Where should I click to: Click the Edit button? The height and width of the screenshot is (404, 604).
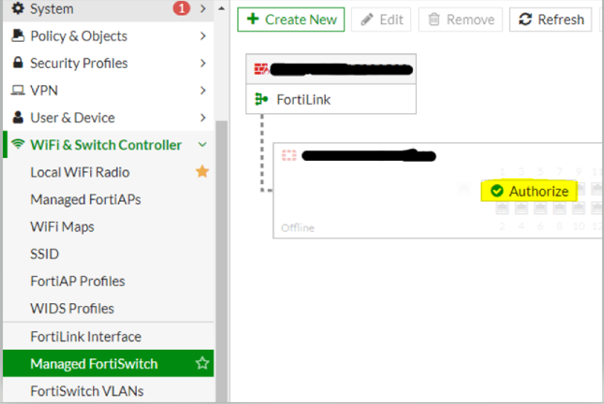pyautogui.click(x=381, y=20)
